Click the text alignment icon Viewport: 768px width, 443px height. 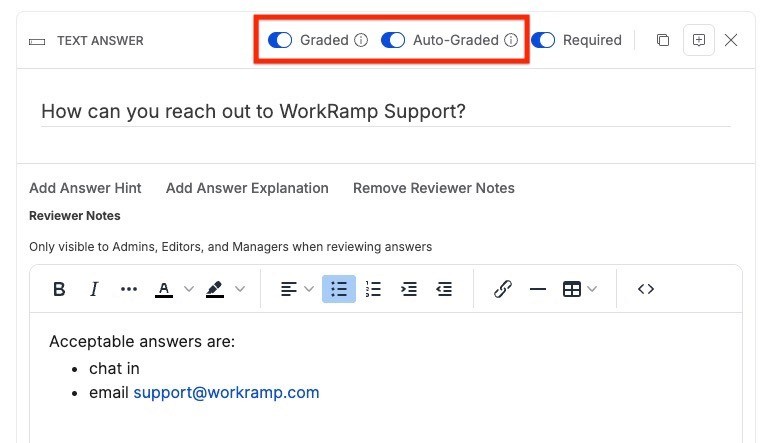tap(288, 289)
